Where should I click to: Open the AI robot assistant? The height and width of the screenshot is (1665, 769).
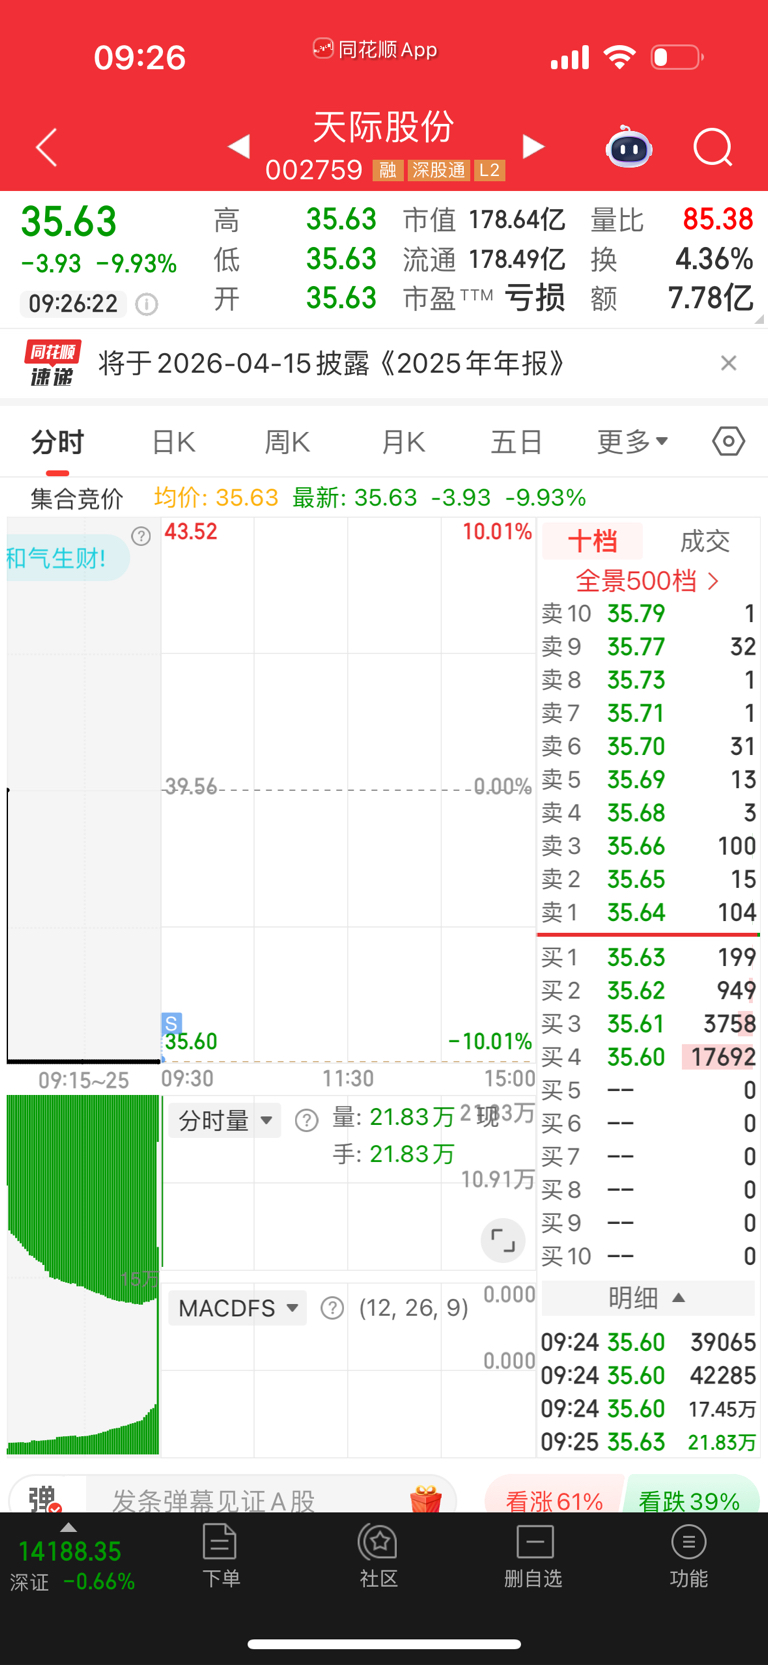click(629, 148)
